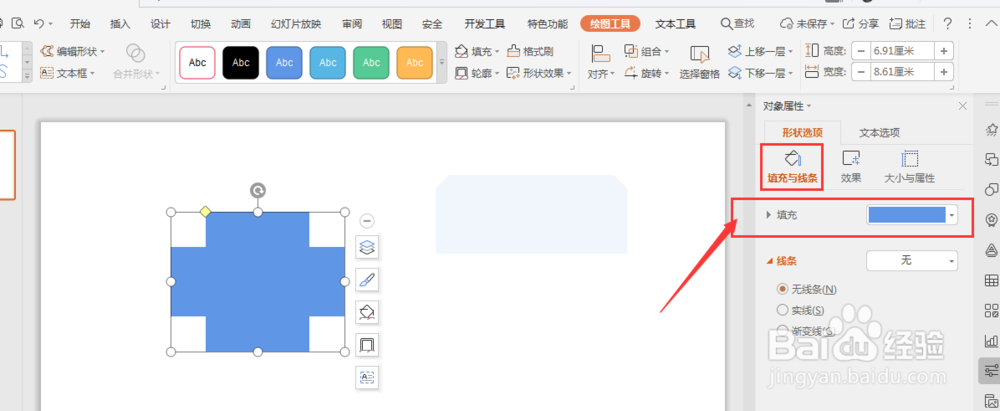Click the brush style floating button
1000x411 pixels.
pos(367,280)
